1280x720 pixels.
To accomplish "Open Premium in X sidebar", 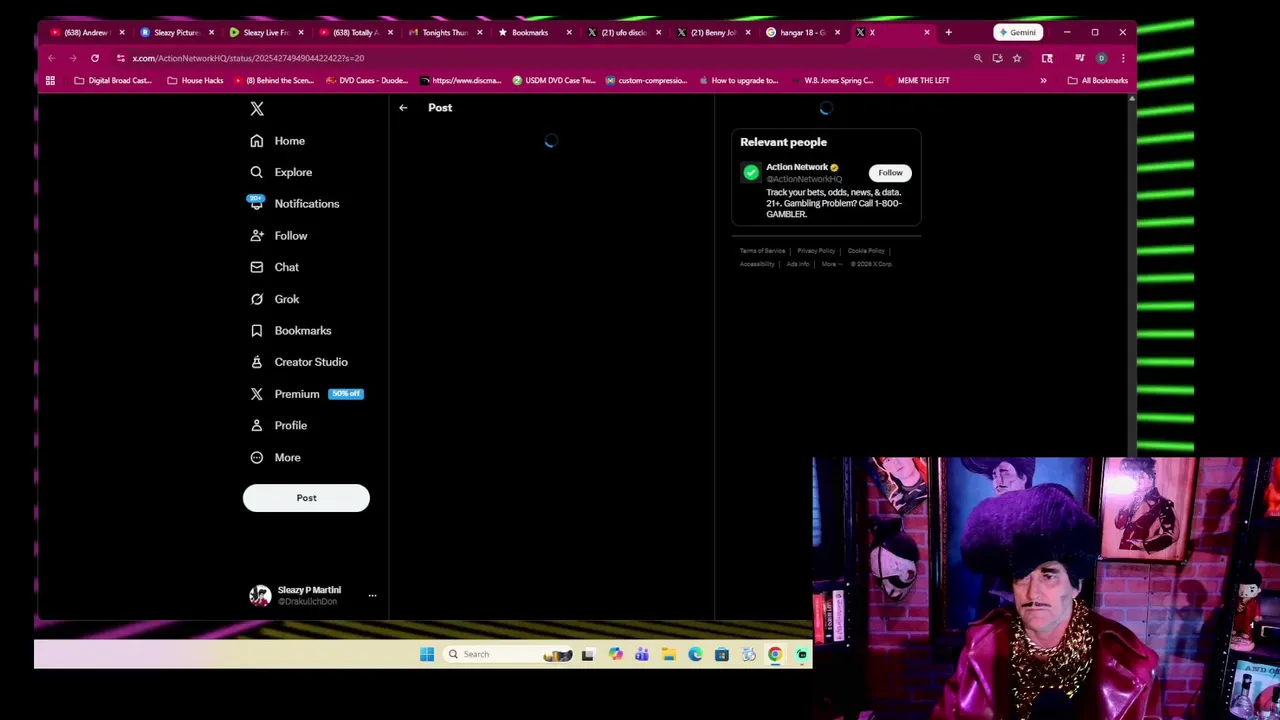I will tap(306, 394).
